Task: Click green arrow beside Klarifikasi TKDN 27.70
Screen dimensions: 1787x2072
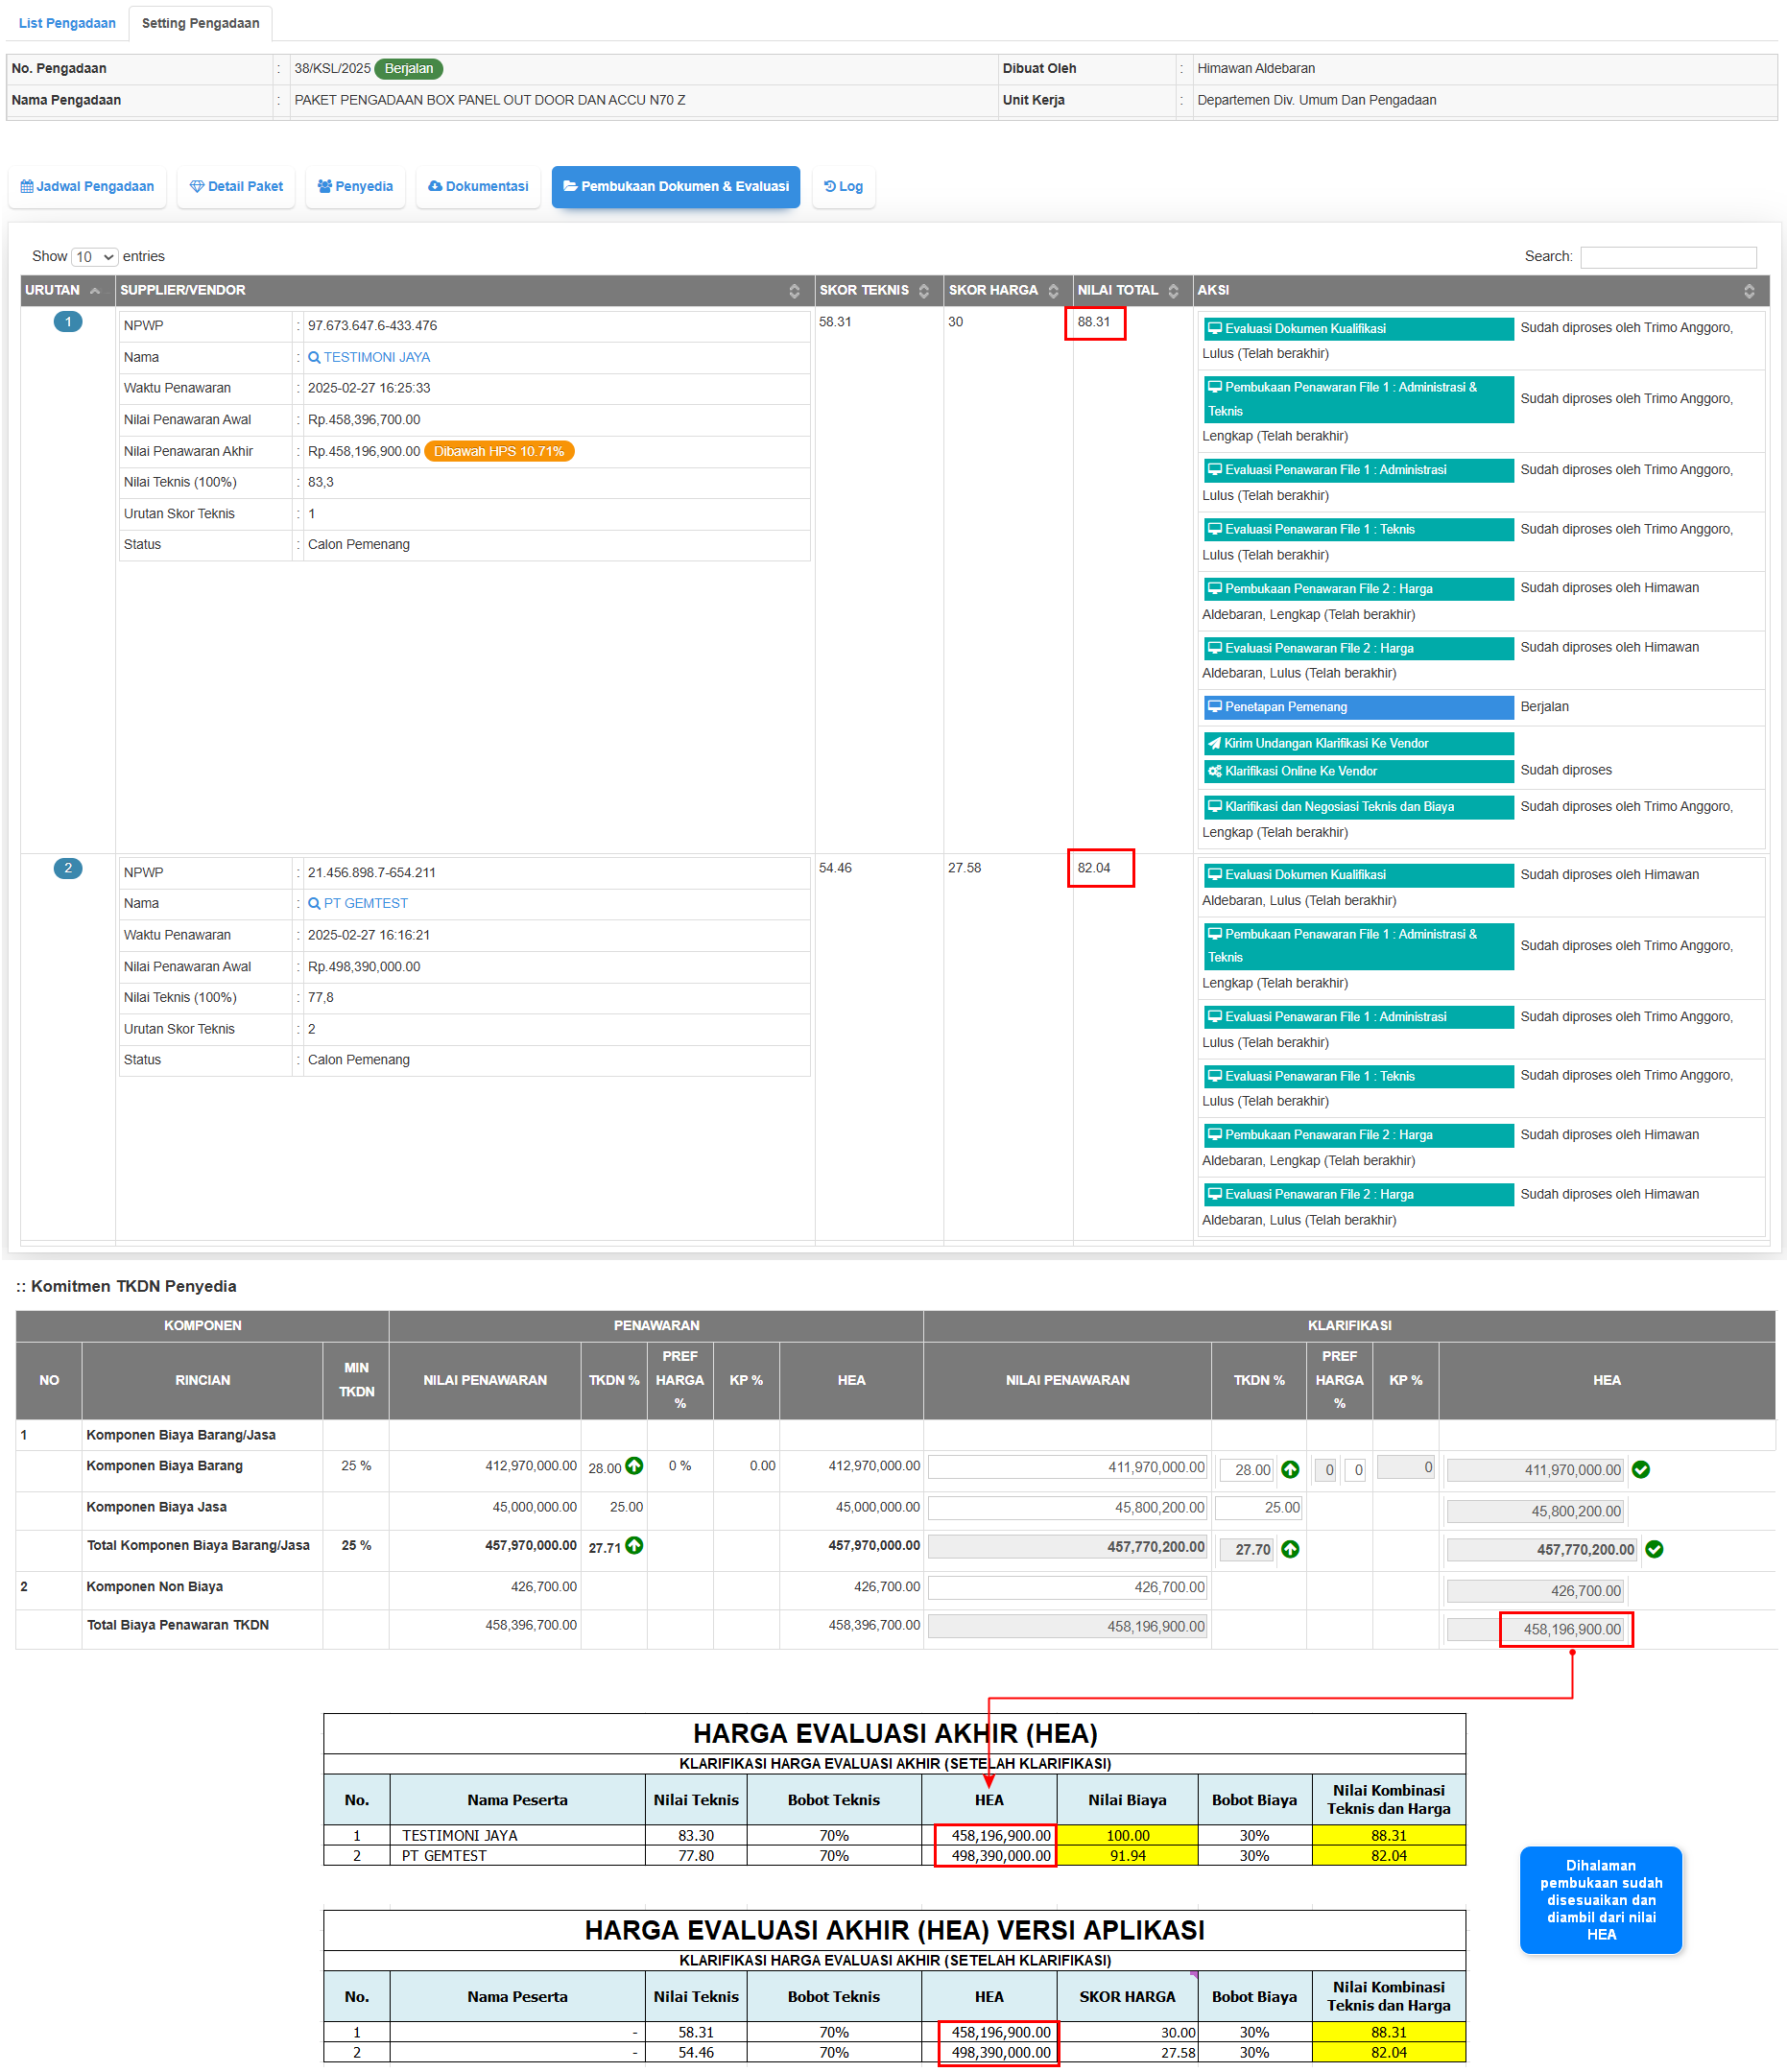Action: coord(1290,1549)
